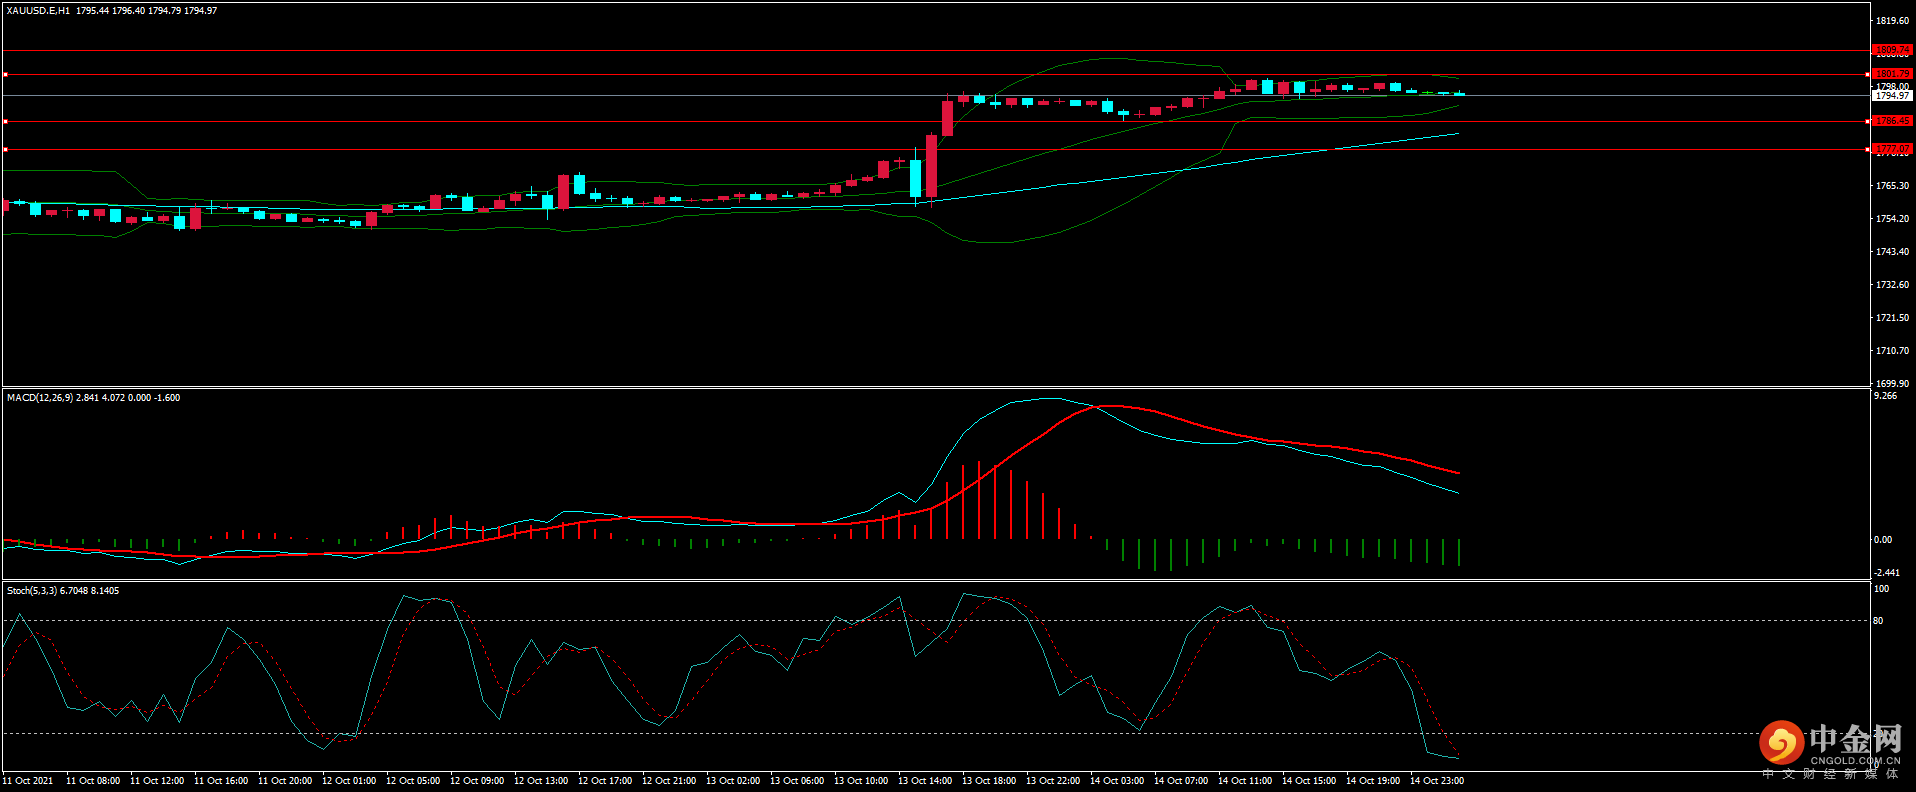Click the MACD(12,26,9) indicator label
Viewport: 1916px width, 792px height.
(40, 398)
